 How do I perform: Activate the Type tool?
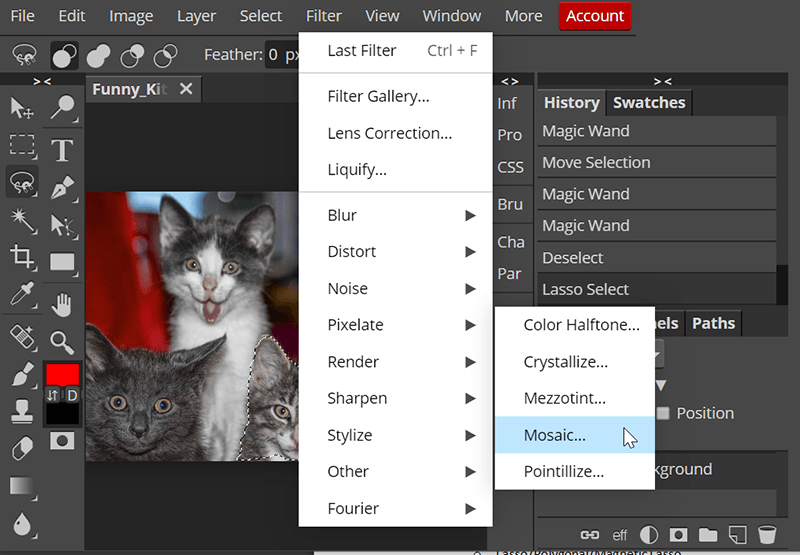tap(62, 150)
